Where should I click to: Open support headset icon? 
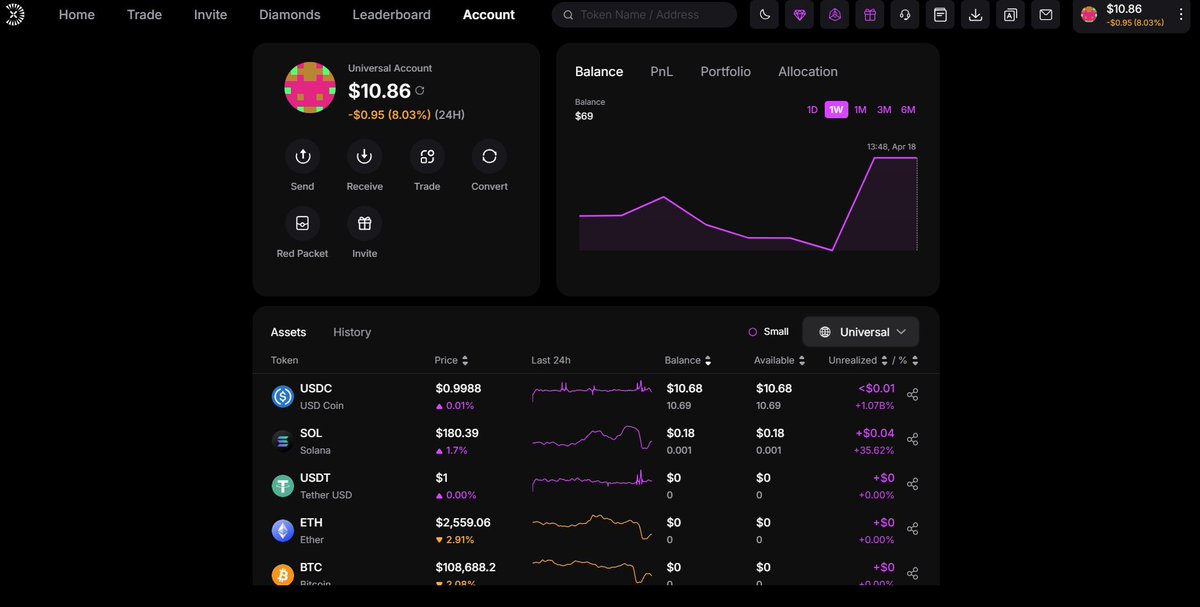point(905,15)
